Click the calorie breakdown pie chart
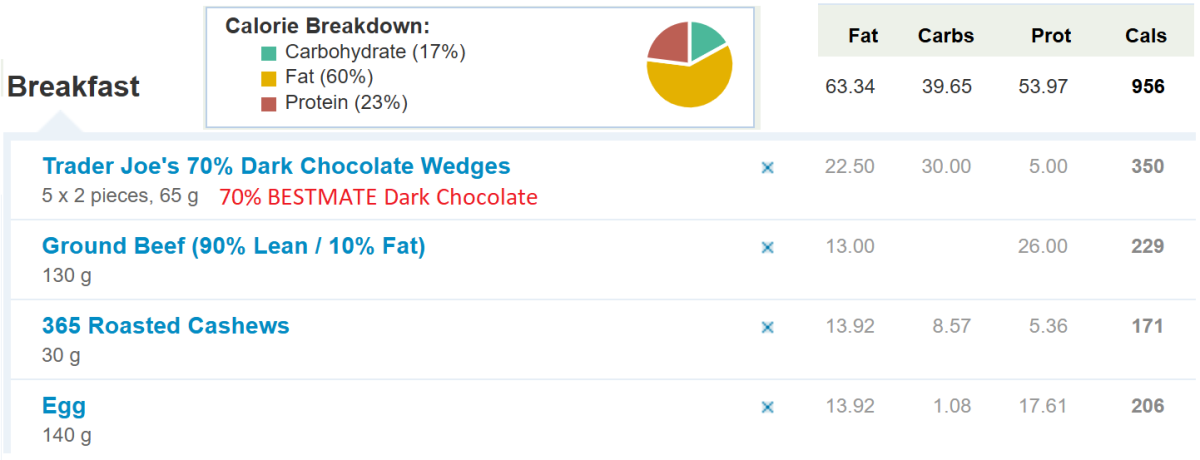Screen dimensions: 1200x460 click(x=689, y=64)
